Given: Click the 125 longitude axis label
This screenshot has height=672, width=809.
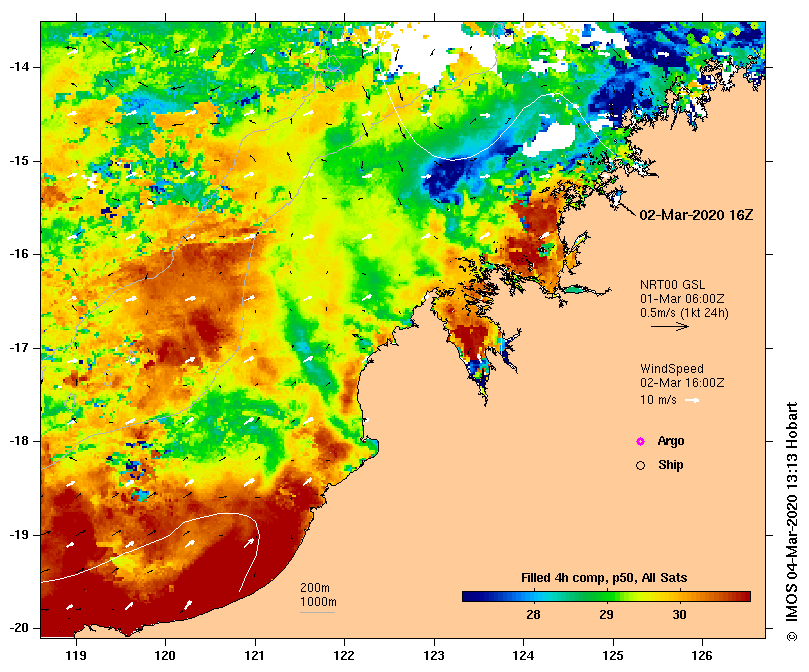Looking at the screenshot, I should 613,656.
